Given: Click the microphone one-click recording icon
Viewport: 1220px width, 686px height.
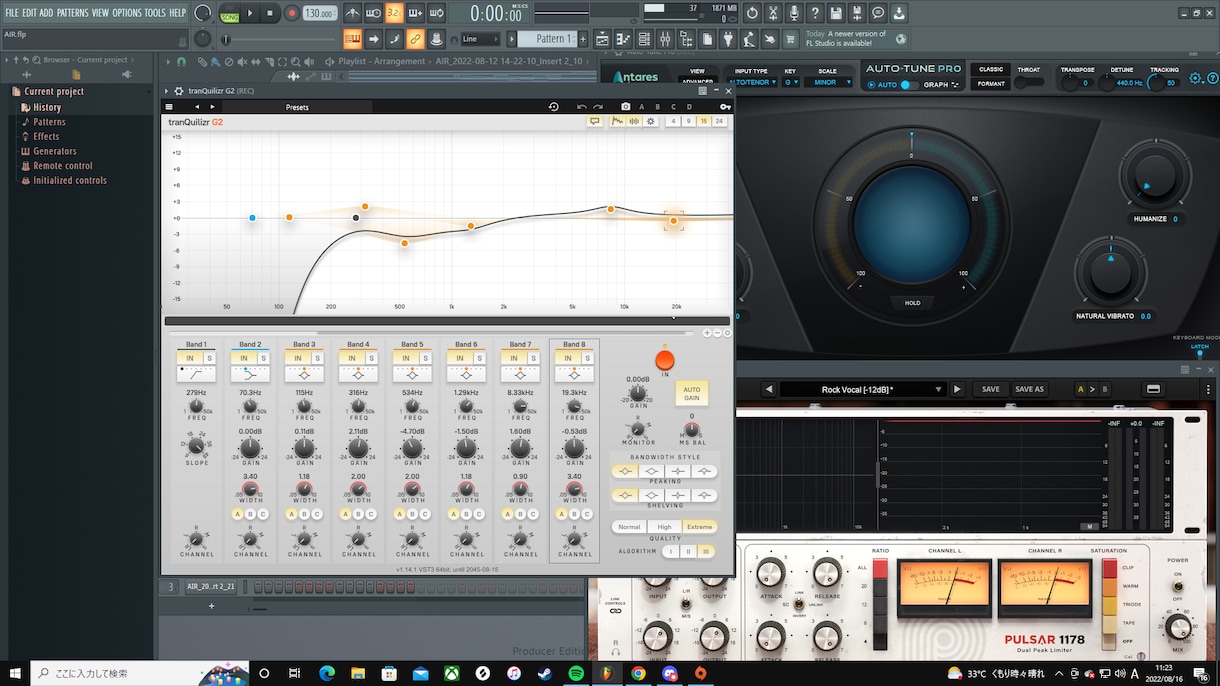Looking at the screenshot, I should pos(794,13).
